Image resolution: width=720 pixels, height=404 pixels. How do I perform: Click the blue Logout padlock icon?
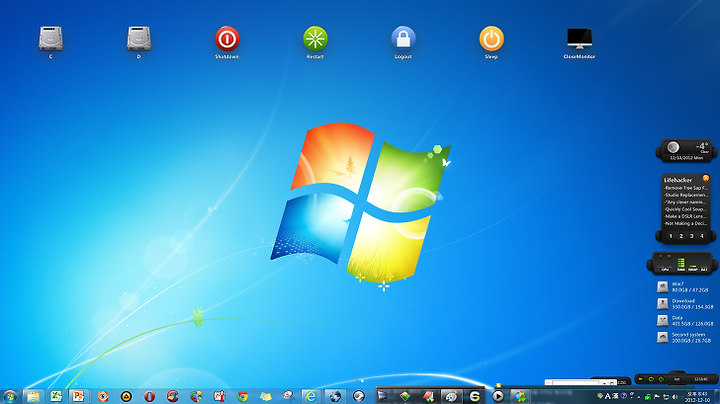403,39
